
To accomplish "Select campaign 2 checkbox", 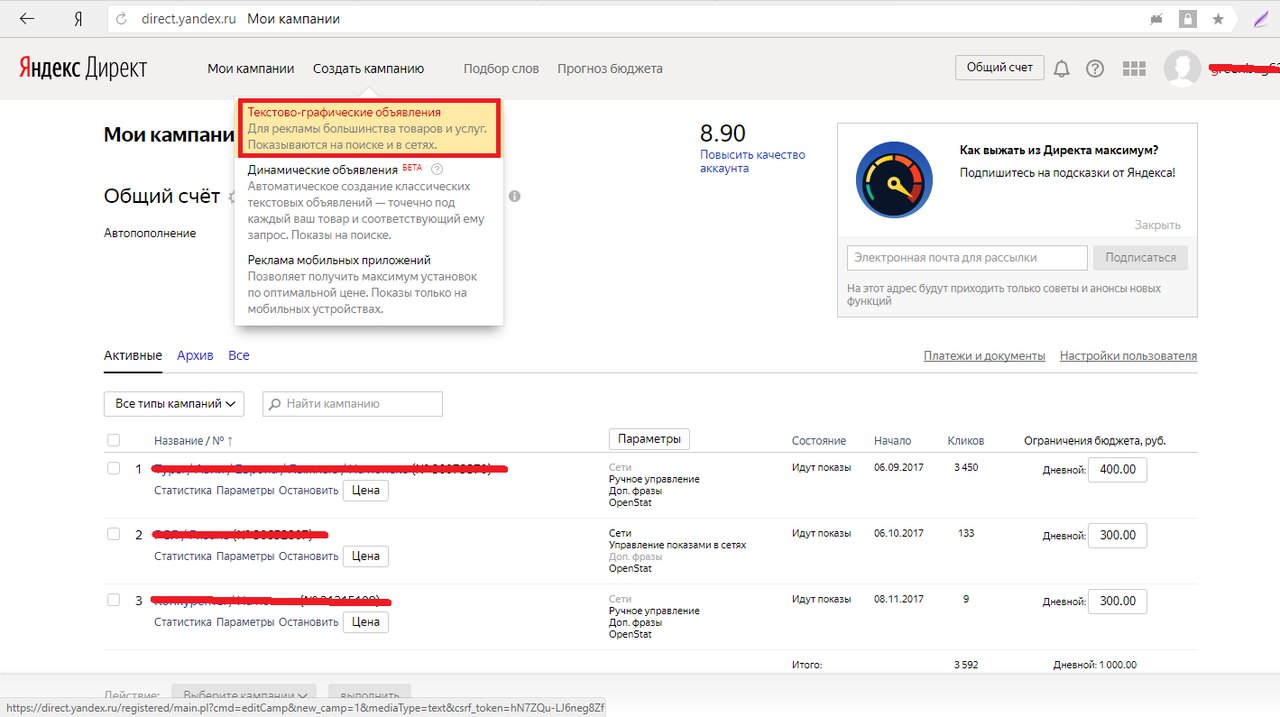I will tap(113, 534).
